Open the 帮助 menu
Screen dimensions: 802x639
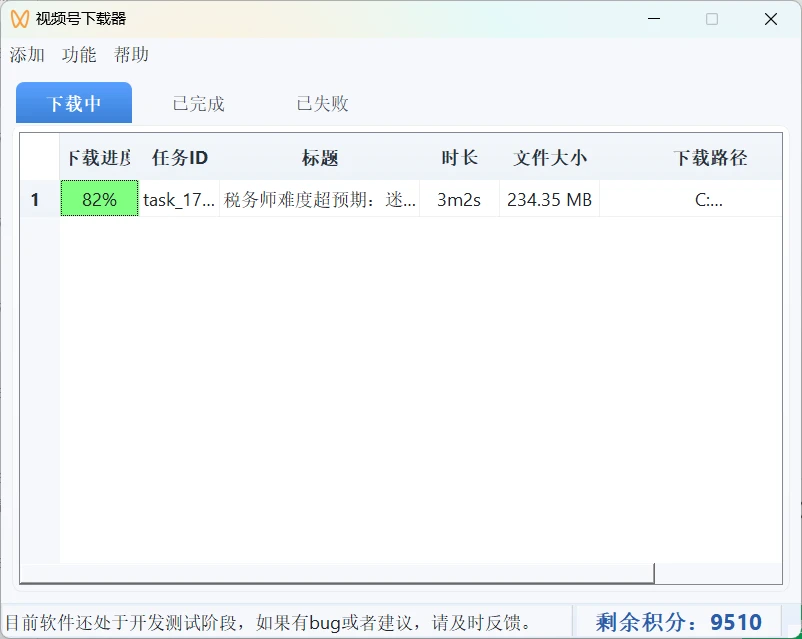click(131, 54)
